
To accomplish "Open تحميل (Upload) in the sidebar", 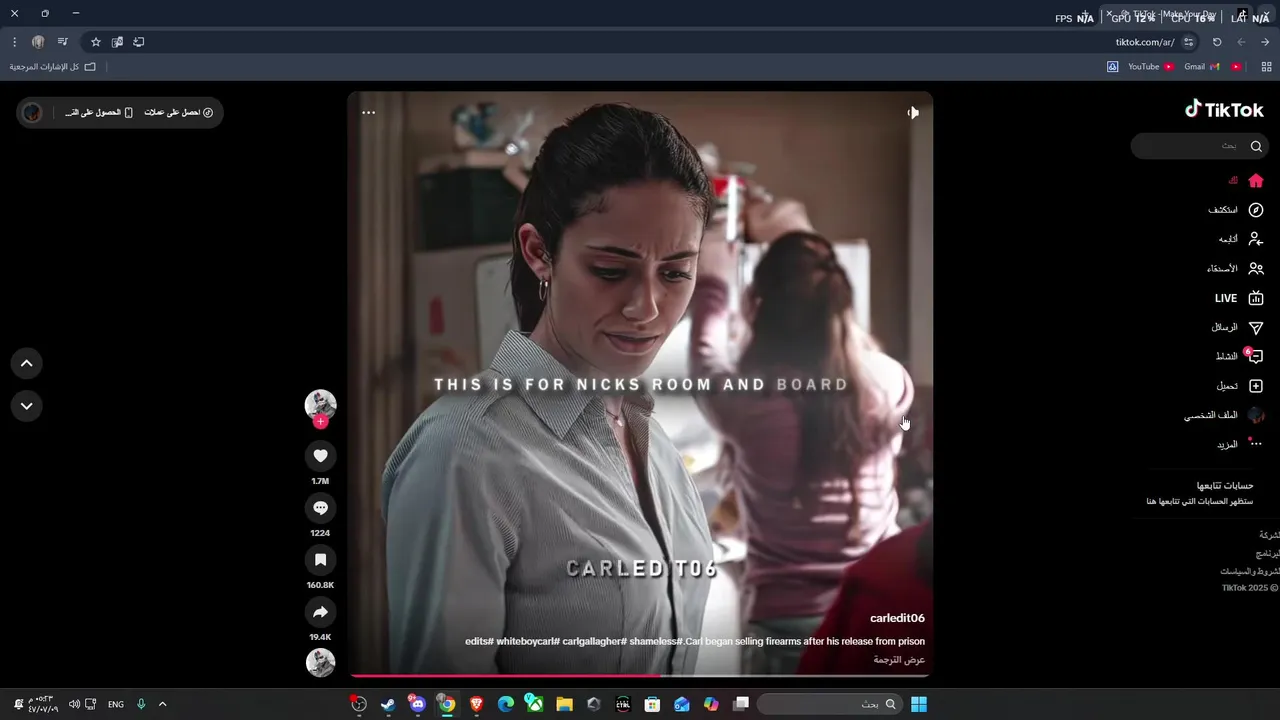I will (1240, 386).
